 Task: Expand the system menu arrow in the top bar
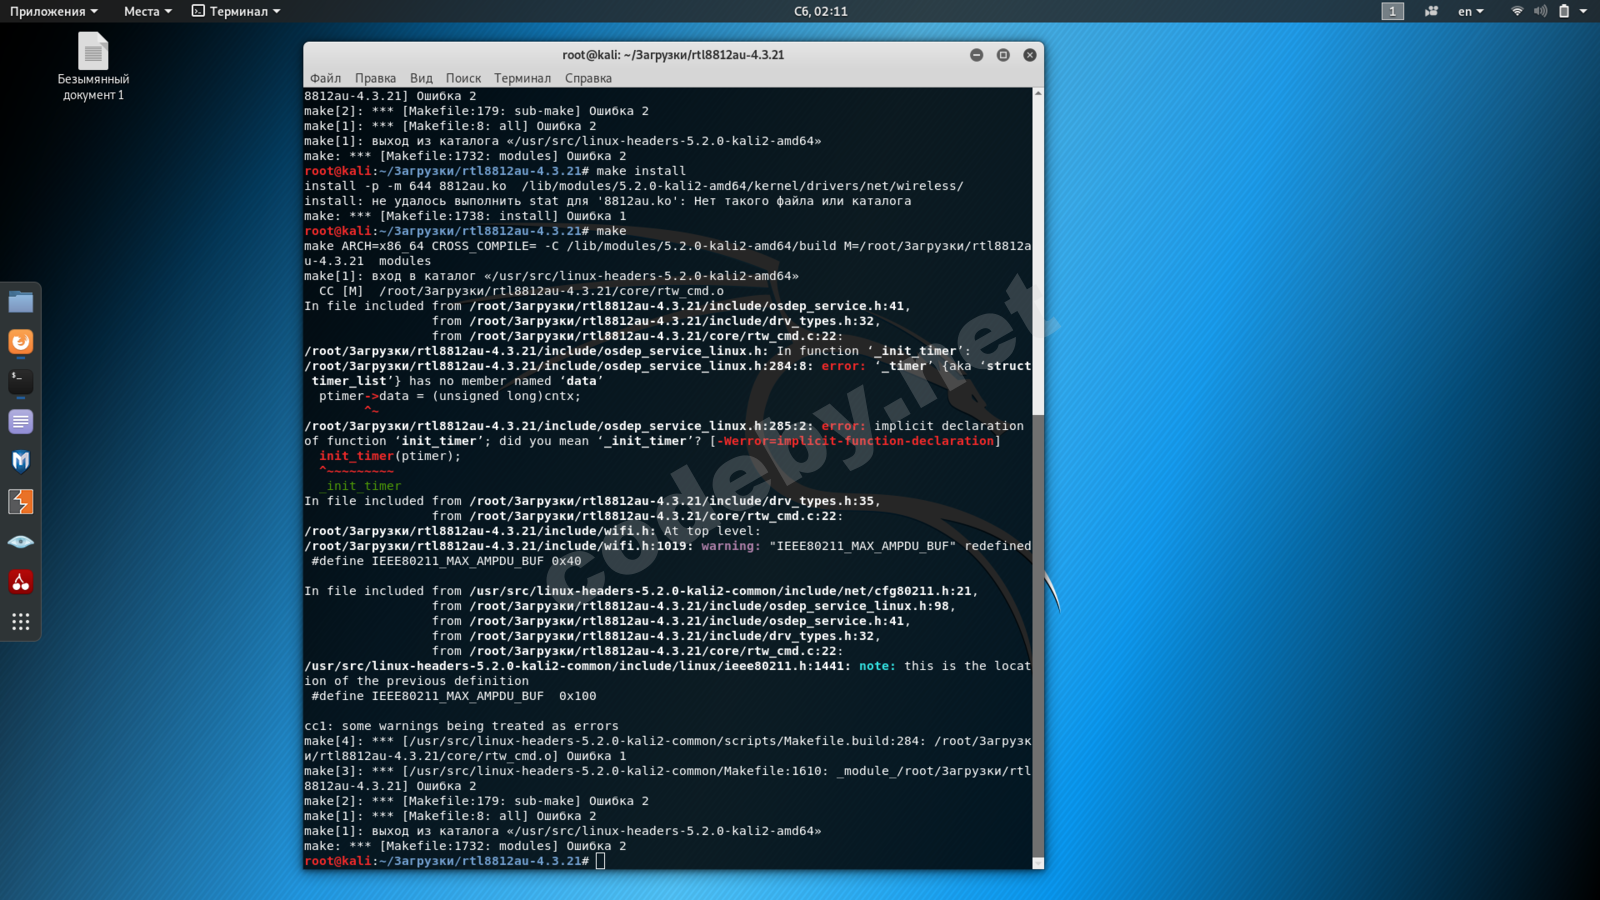pyautogui.click(x=1583, y=11)
